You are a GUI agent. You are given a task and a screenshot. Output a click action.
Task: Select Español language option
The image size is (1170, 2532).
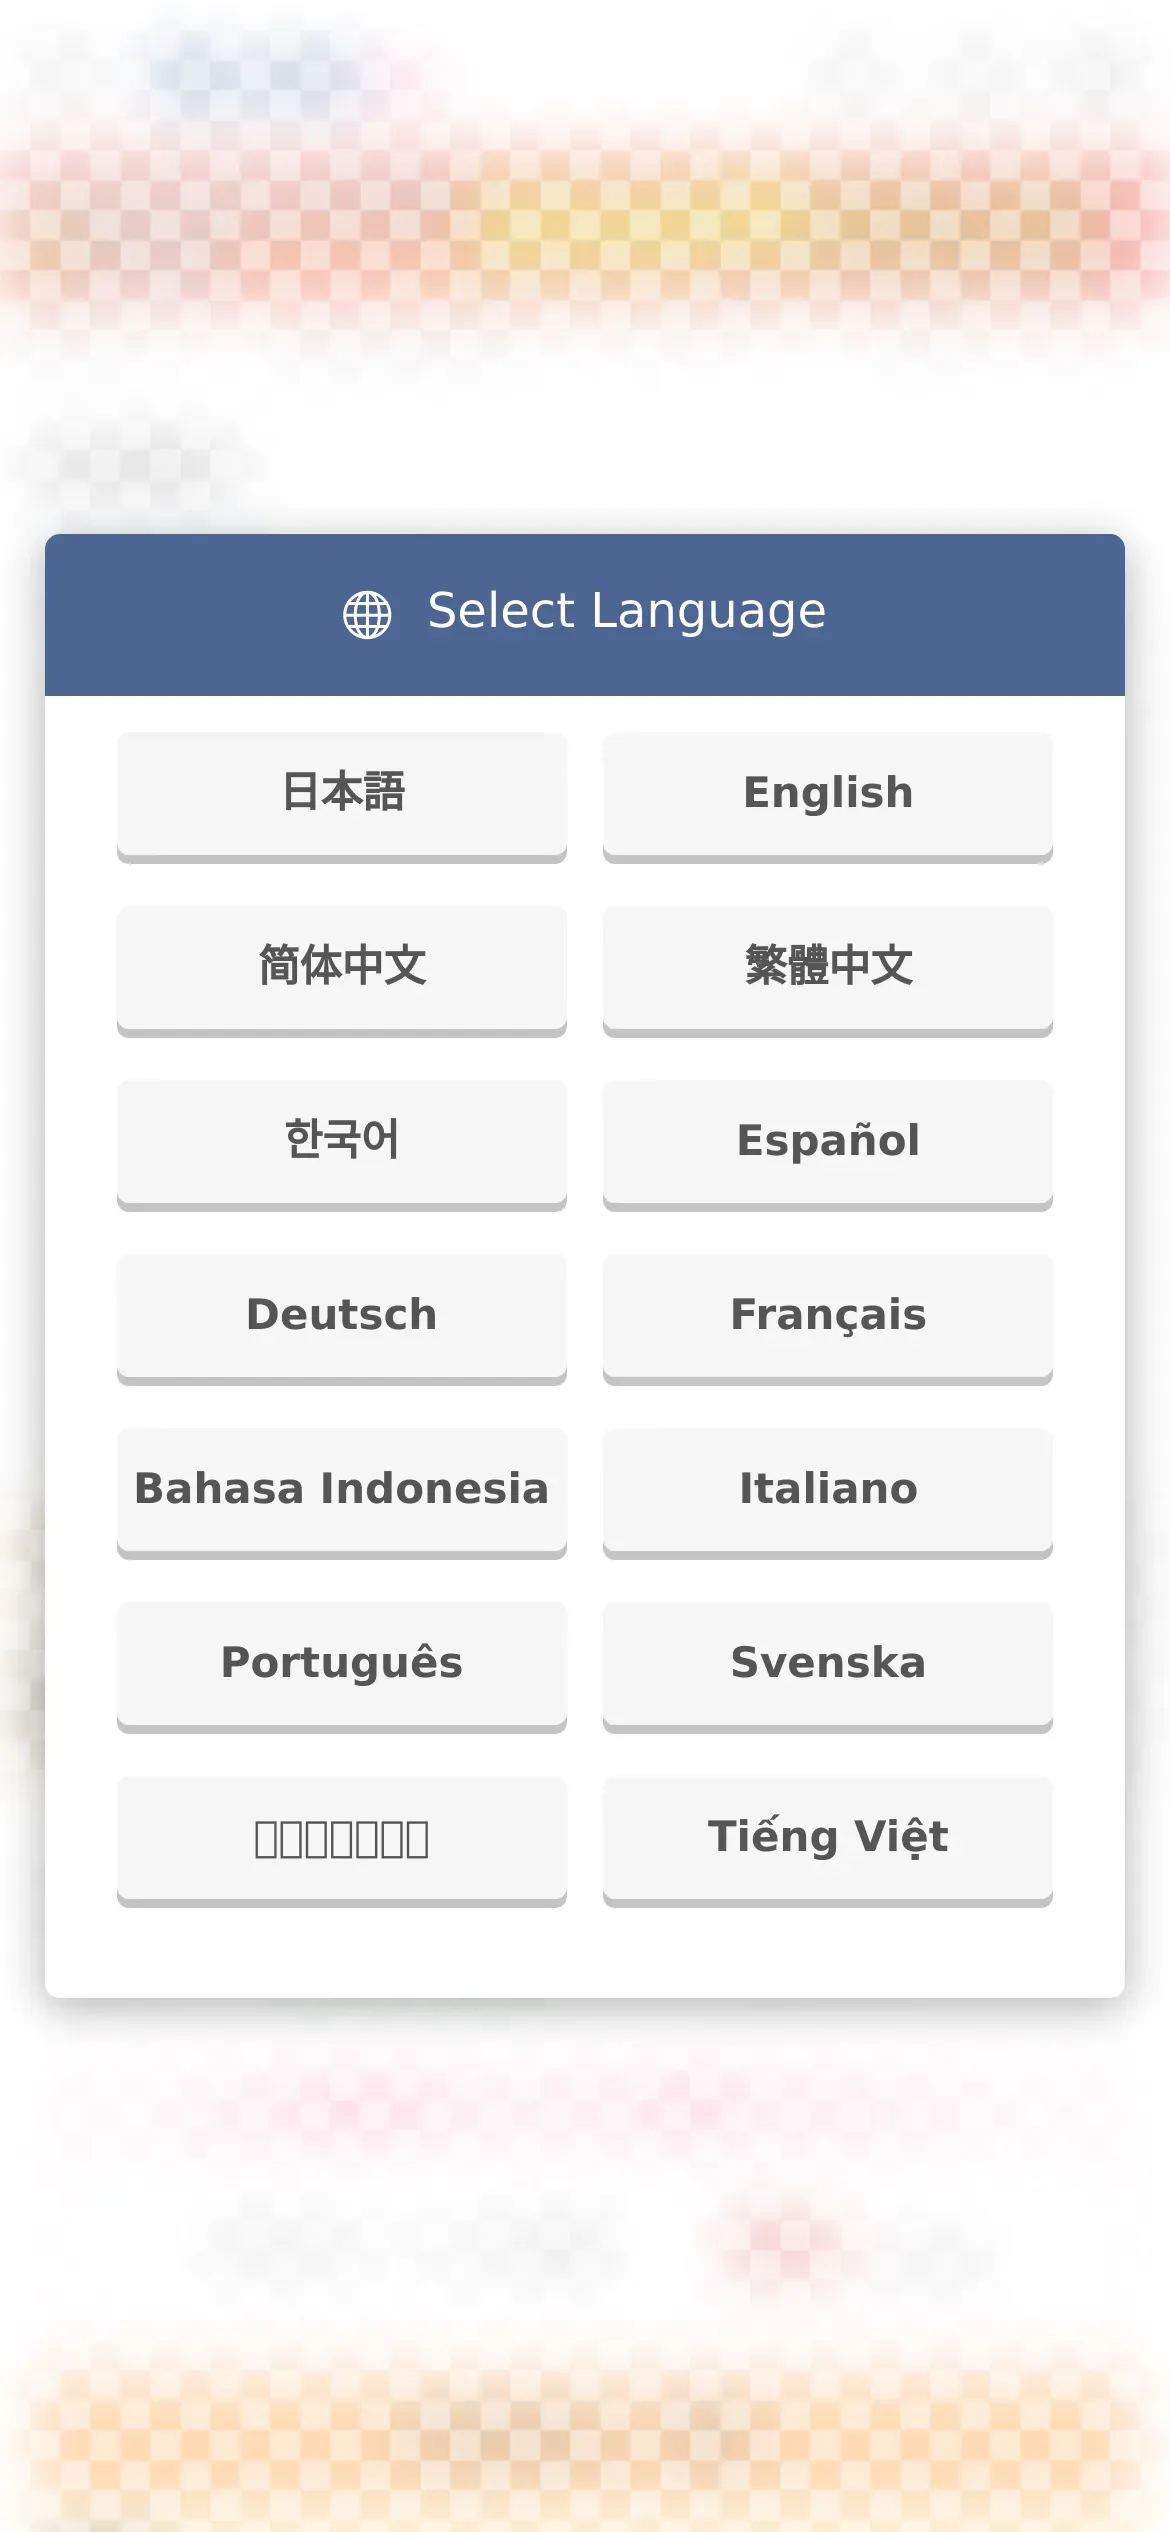pyautogui.click(x=828, y=1145)
